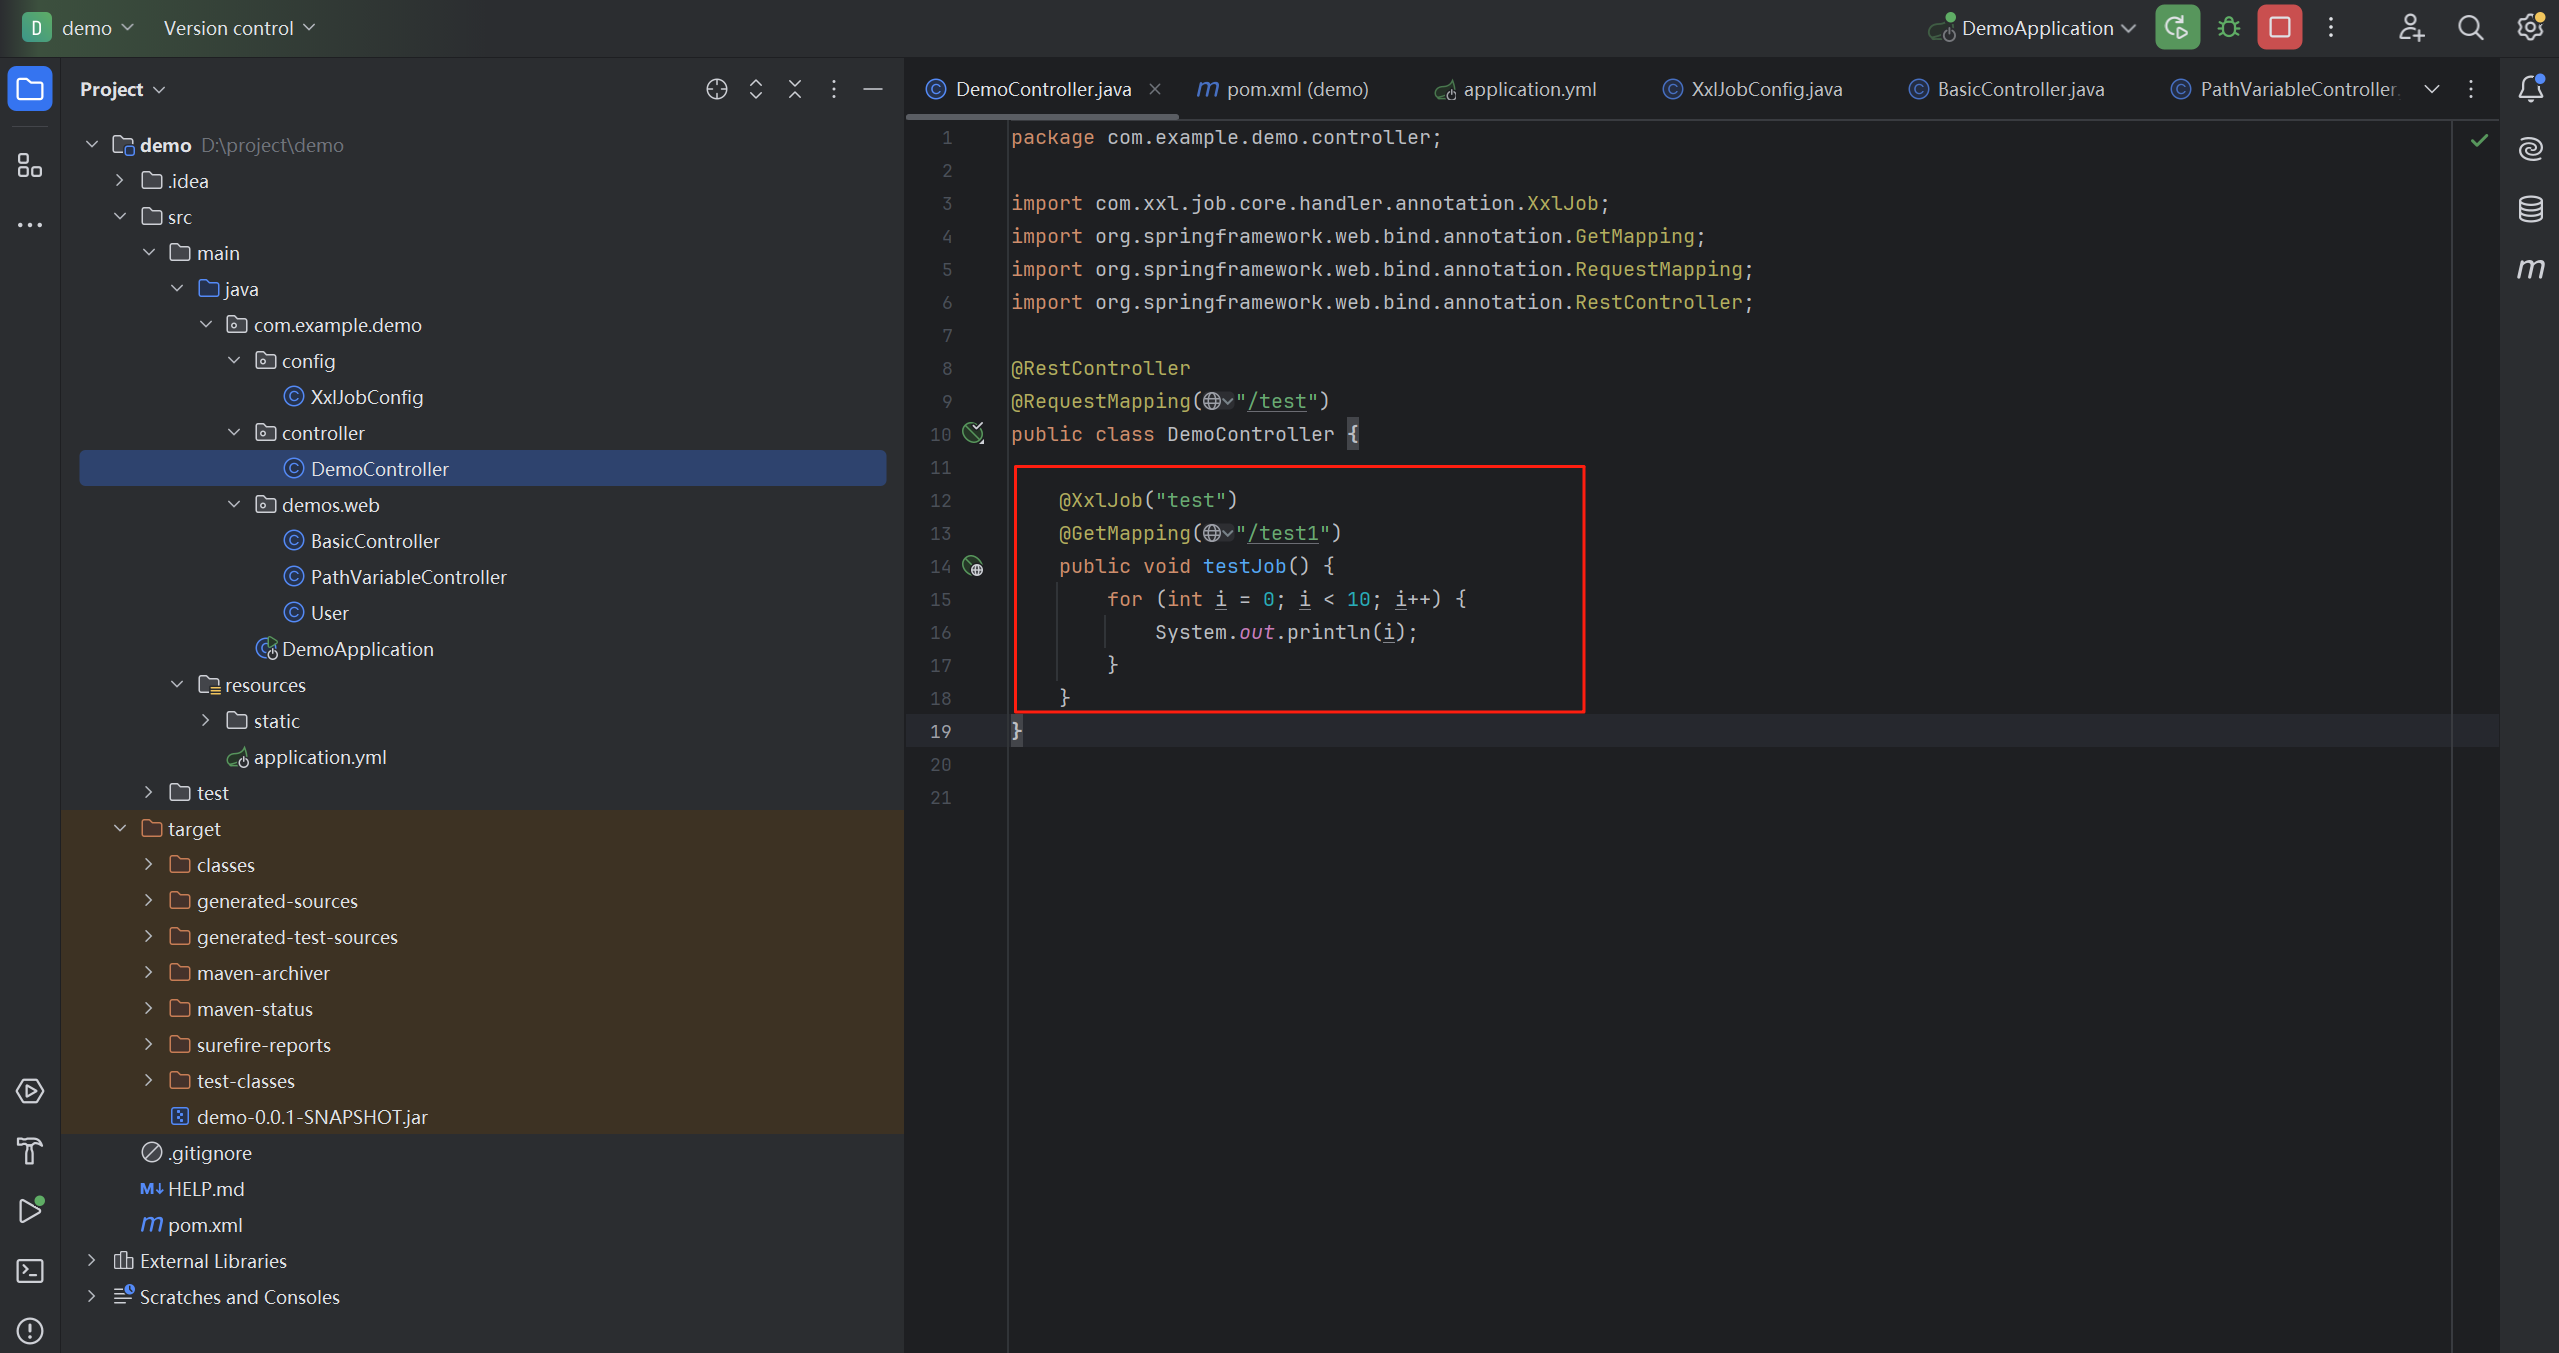This screenshot has height=1353, width=2559.
Task: Select .gitignore file
Action: [209, 1153]
